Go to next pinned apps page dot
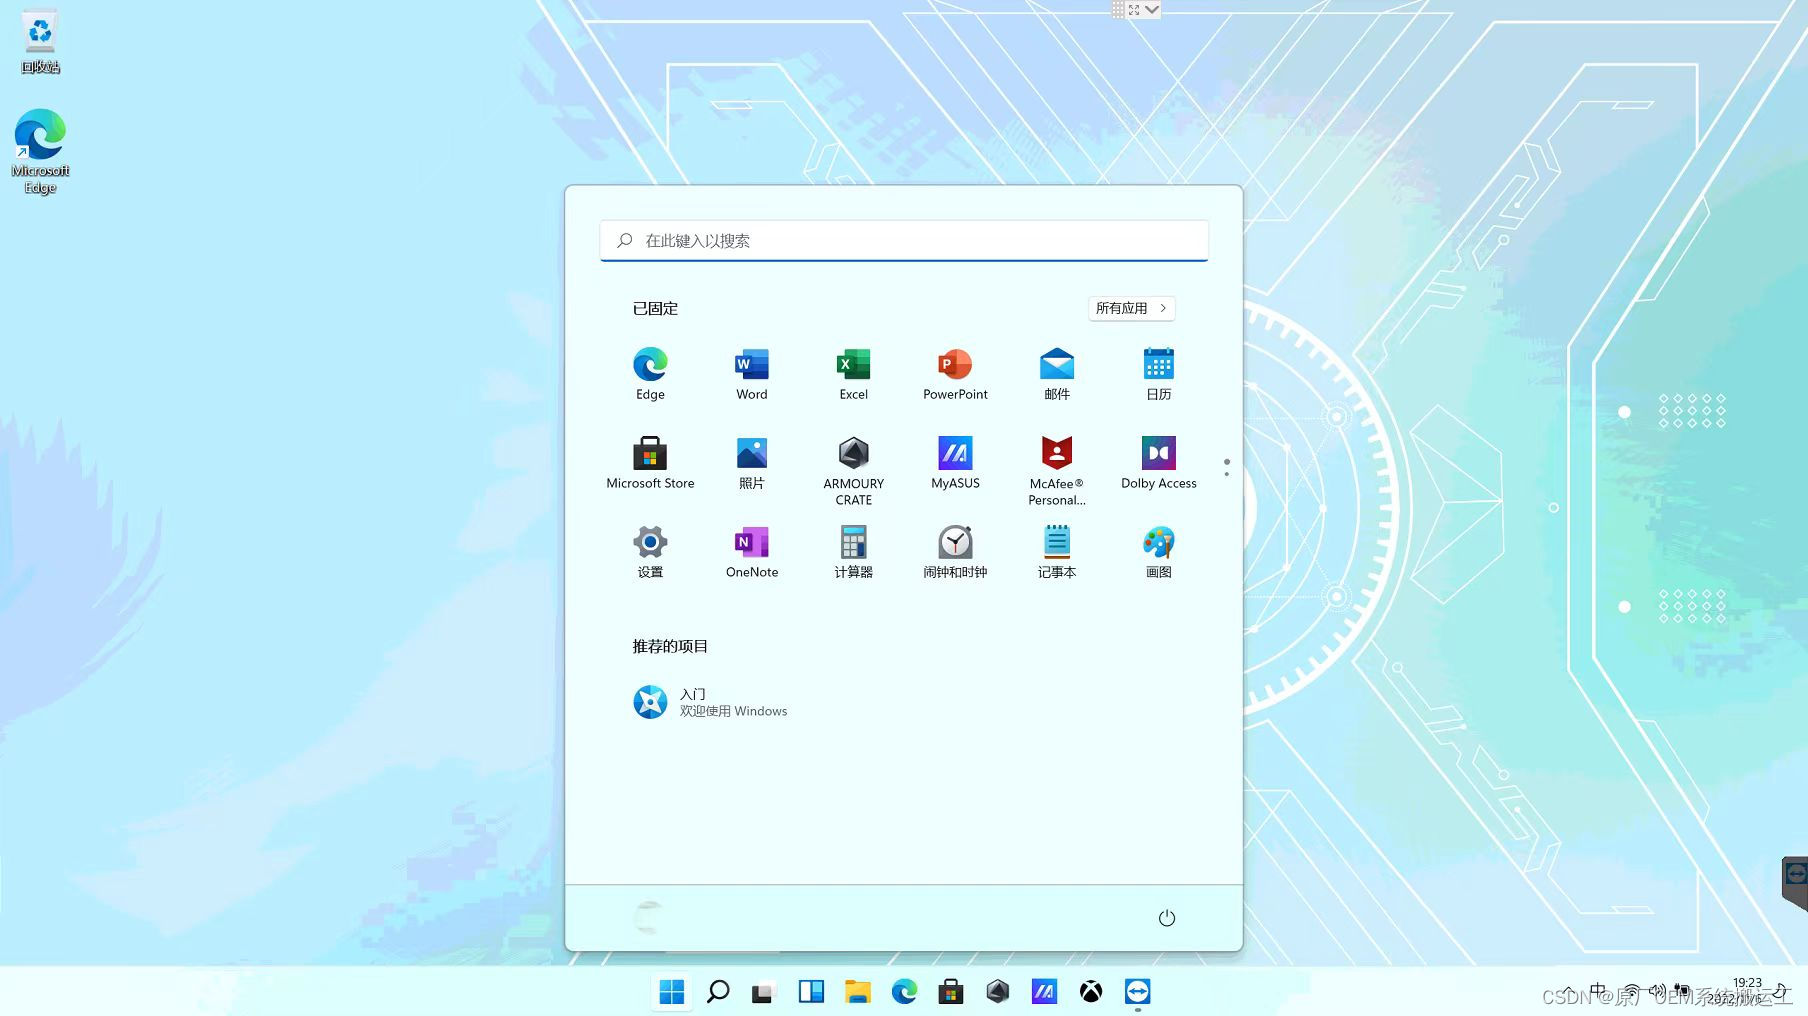Screen dimensions: 1808x1016 click(1227, 473)
